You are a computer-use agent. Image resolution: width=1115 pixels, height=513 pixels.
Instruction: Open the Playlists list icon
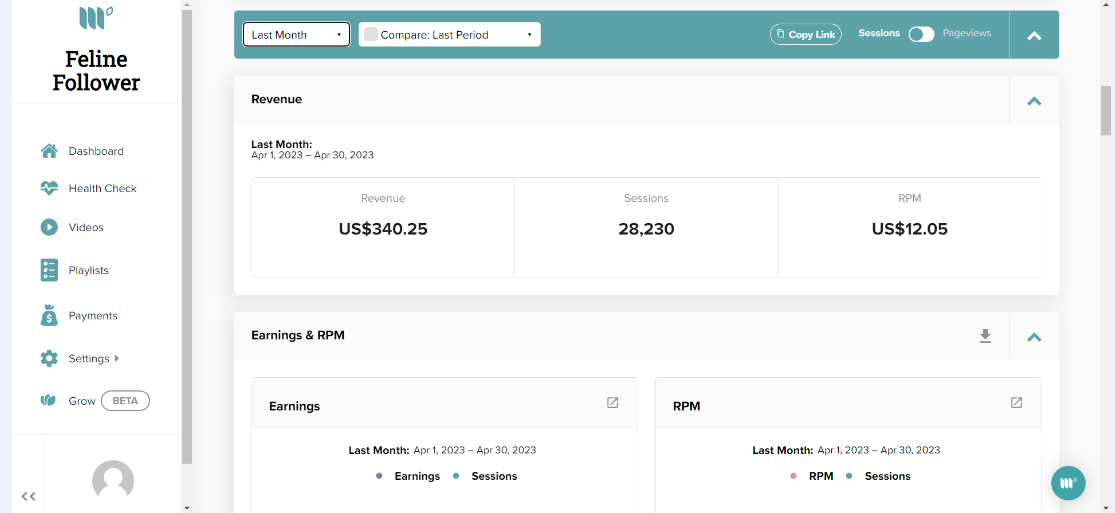tap(49, 270)
